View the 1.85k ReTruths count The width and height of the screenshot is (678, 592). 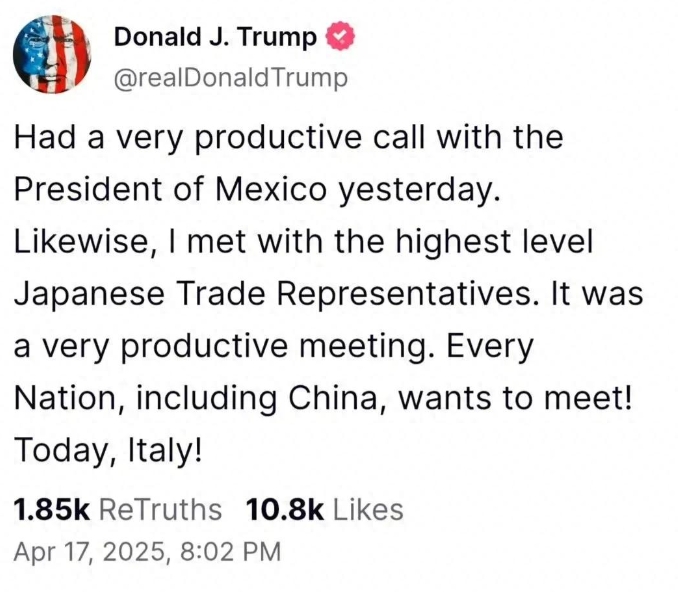[52, 509]
